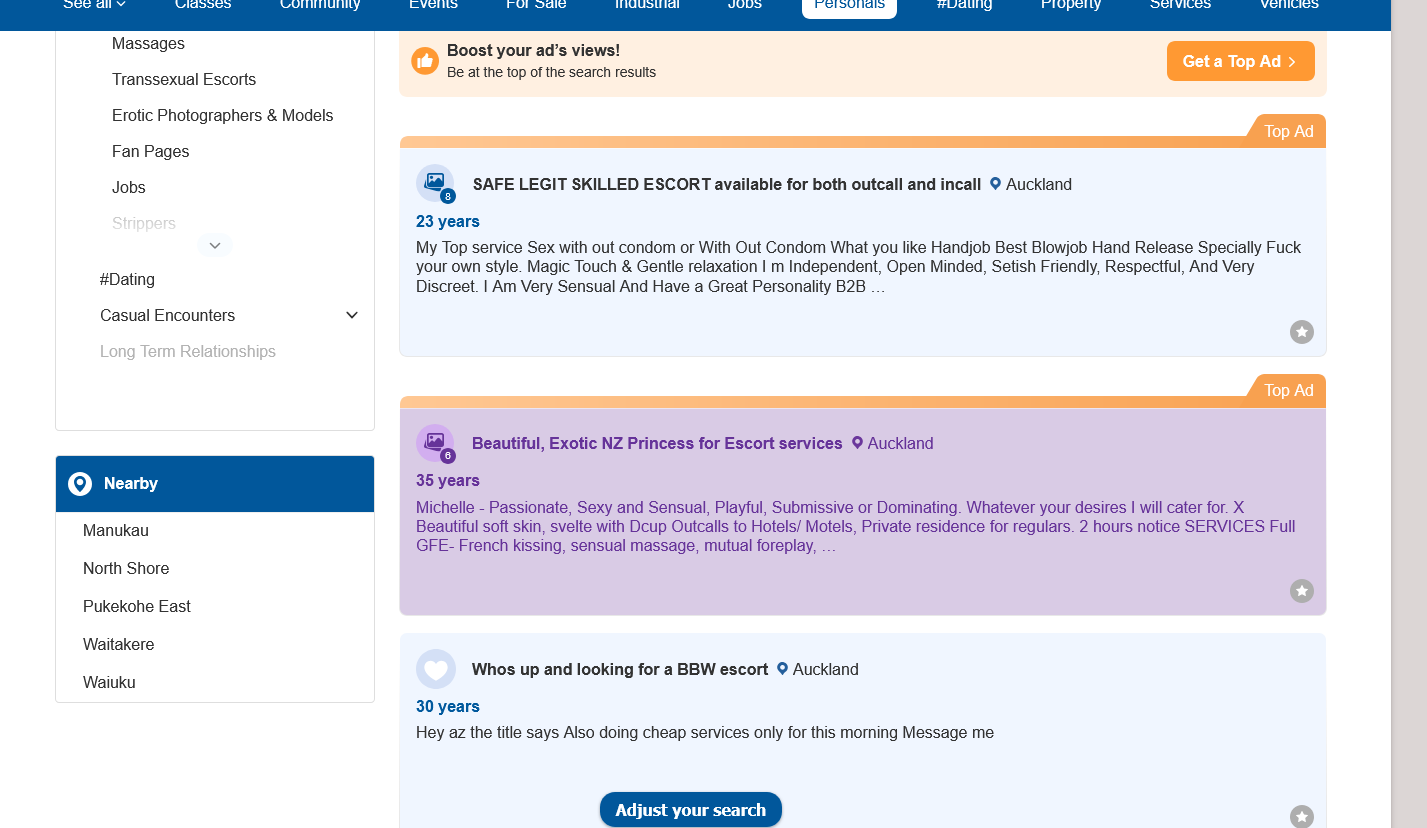
Task: Click heart icon on BBW escort ad
Action: (435, 669)
